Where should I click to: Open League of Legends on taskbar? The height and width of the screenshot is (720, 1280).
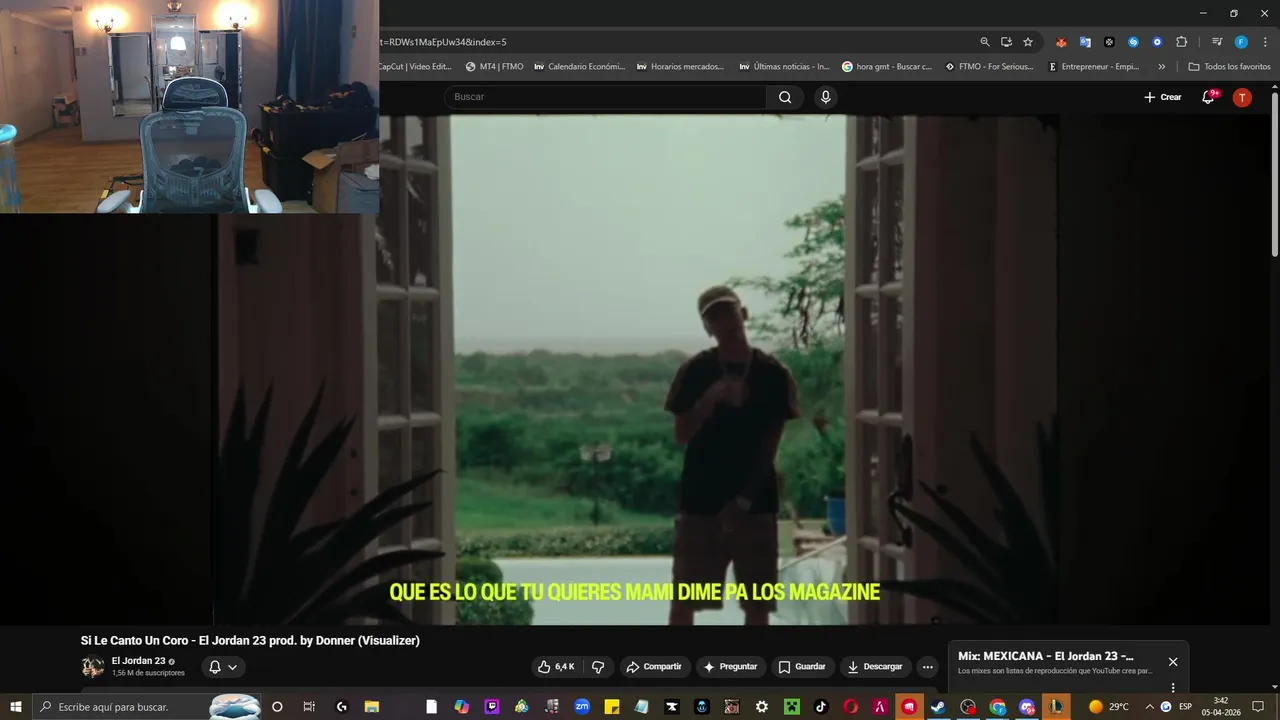1056,707
